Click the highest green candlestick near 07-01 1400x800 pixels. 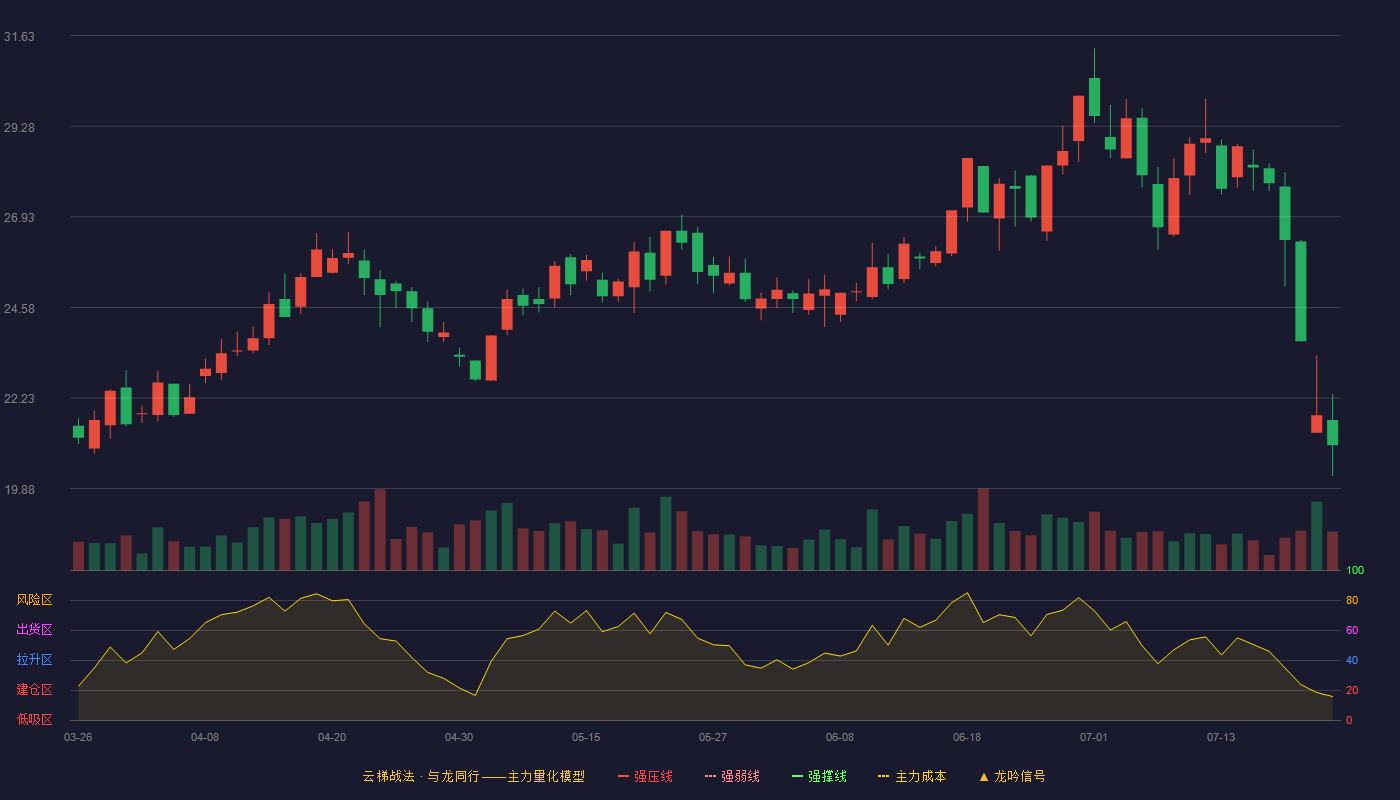1095,97
